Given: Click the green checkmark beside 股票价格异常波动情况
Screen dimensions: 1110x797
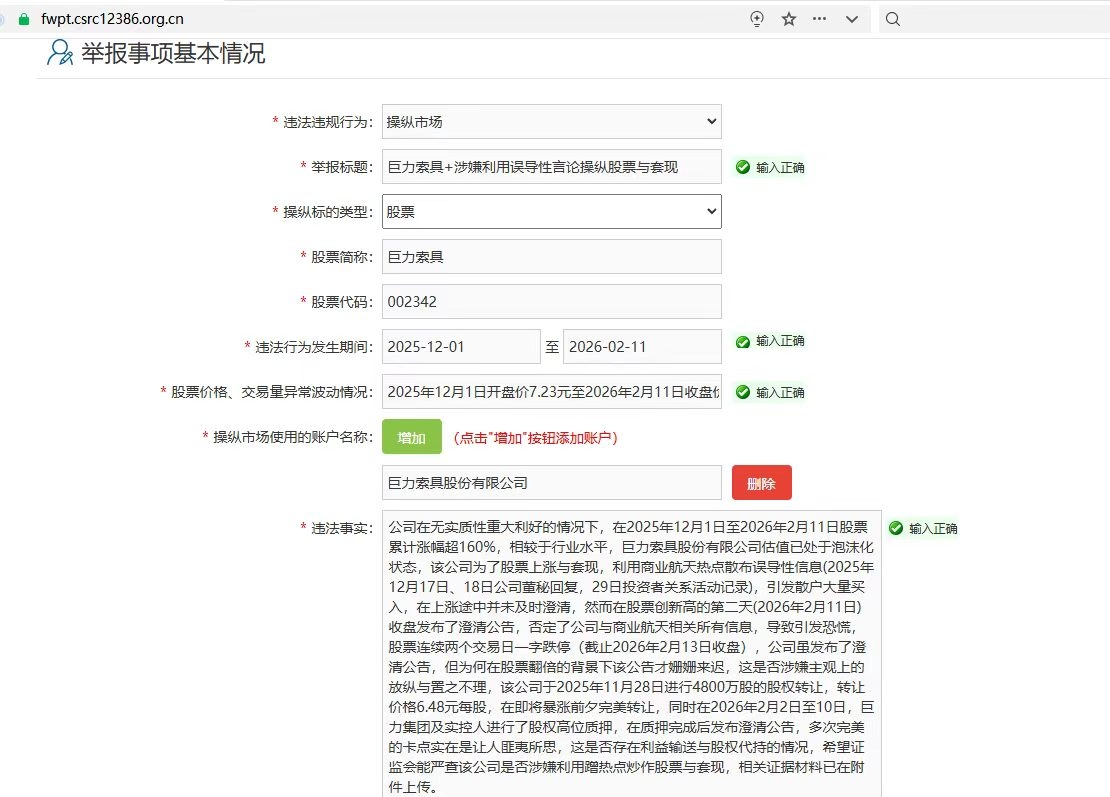Looking at the screenshot, I should point(743,392).
